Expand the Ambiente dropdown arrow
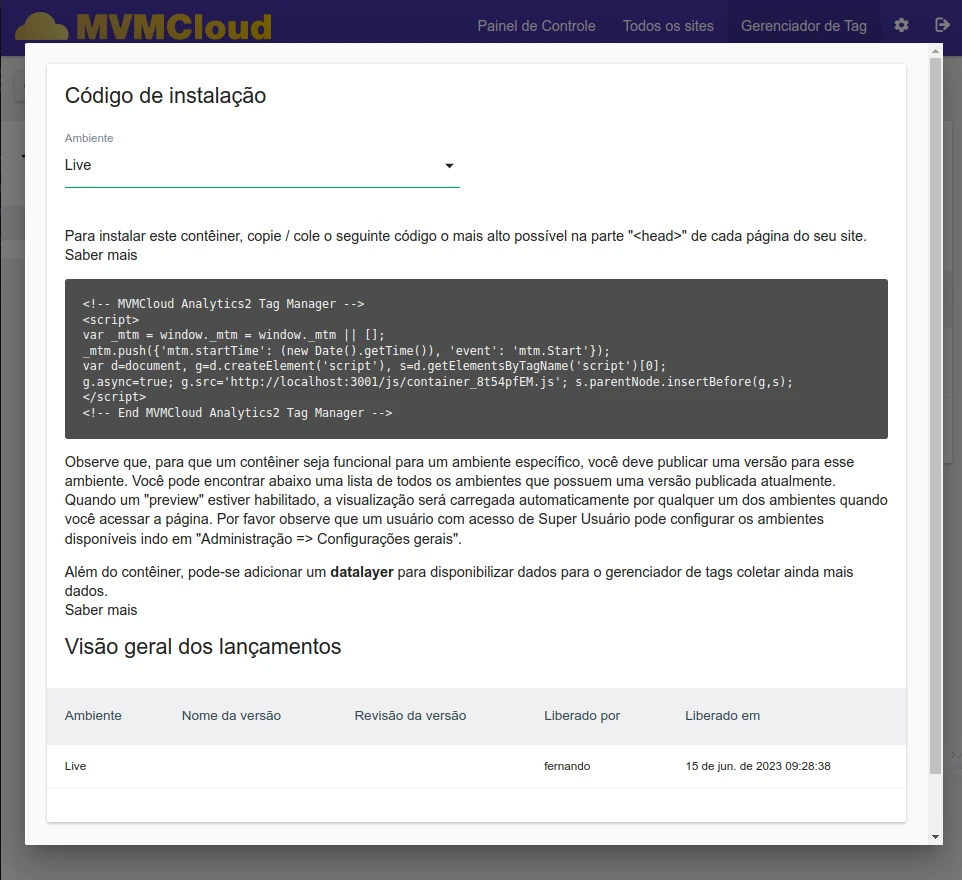This screenshot has height=880, width=962. 449,166
